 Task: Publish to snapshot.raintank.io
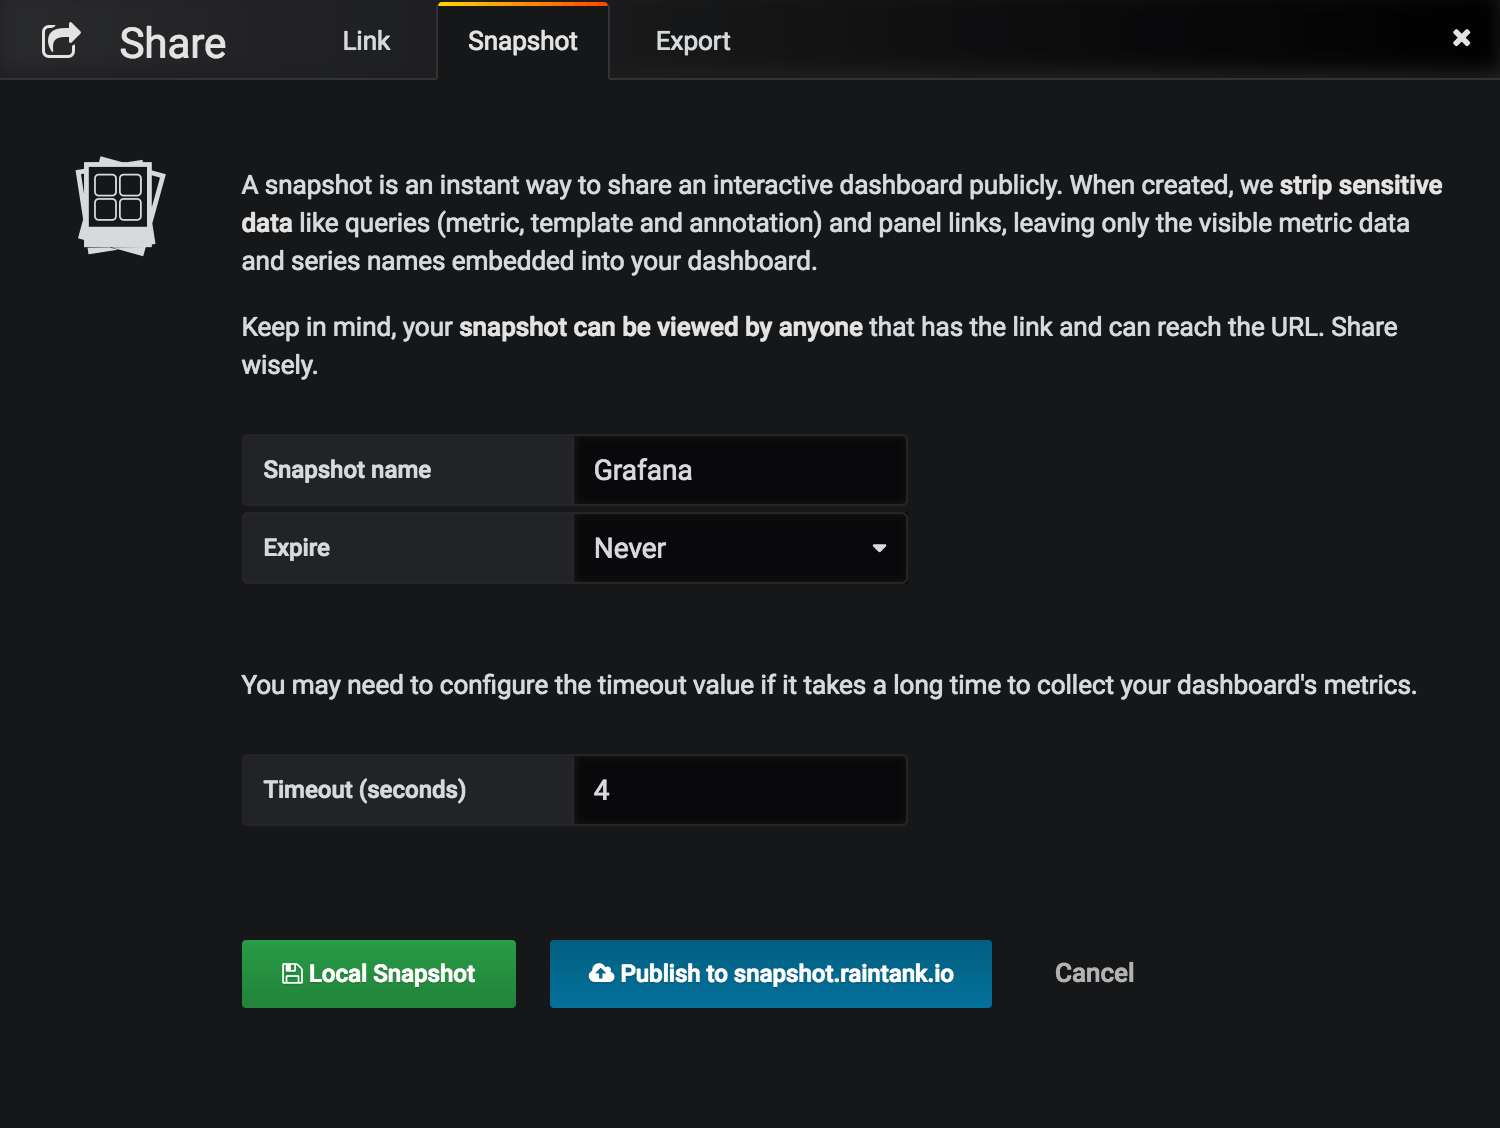[770, 974]
